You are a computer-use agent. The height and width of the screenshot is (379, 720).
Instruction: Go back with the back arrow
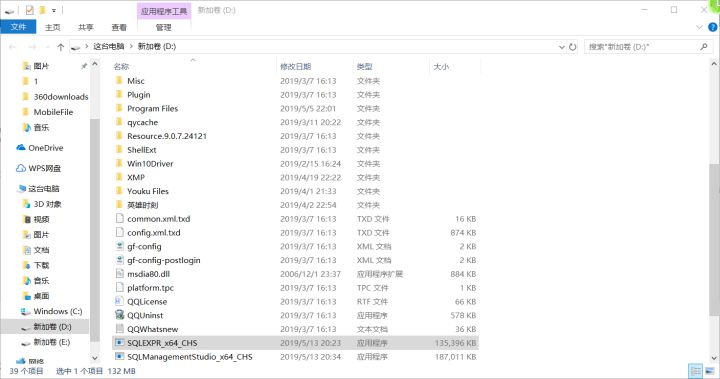click(12, 46)
